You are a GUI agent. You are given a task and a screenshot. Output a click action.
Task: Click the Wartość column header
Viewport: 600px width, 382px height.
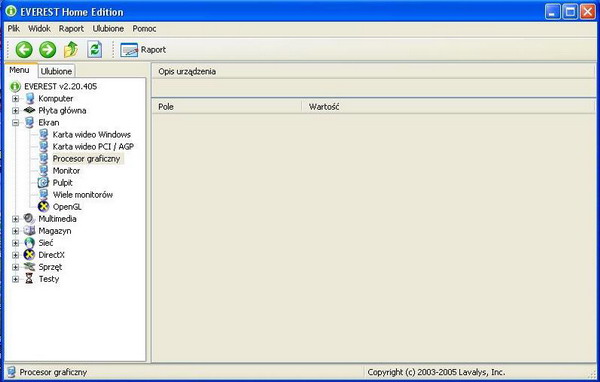coord(448,107)
